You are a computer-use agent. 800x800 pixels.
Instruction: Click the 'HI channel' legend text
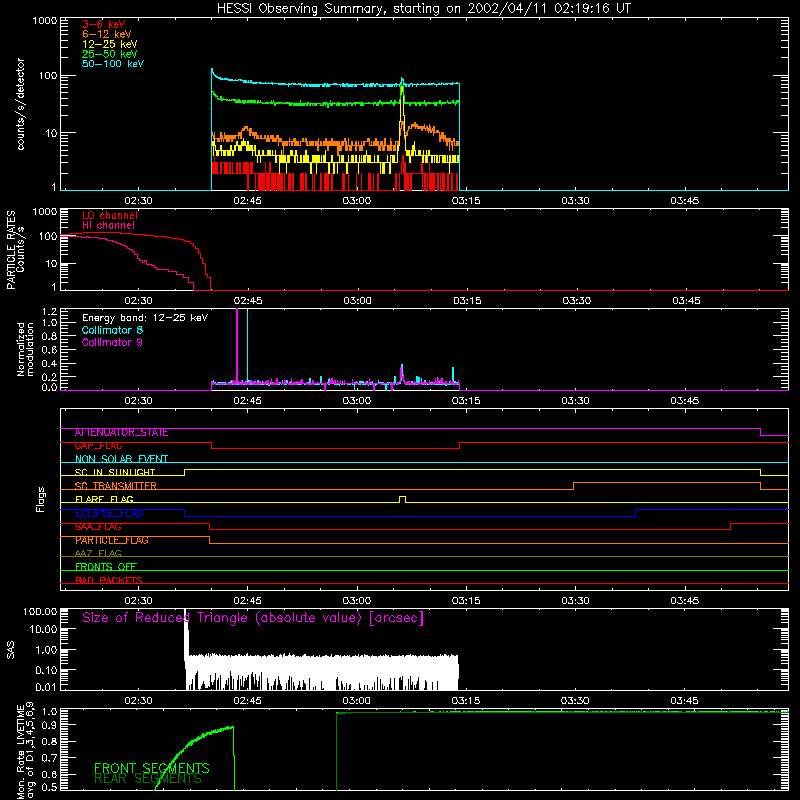[x=108, y=226]
